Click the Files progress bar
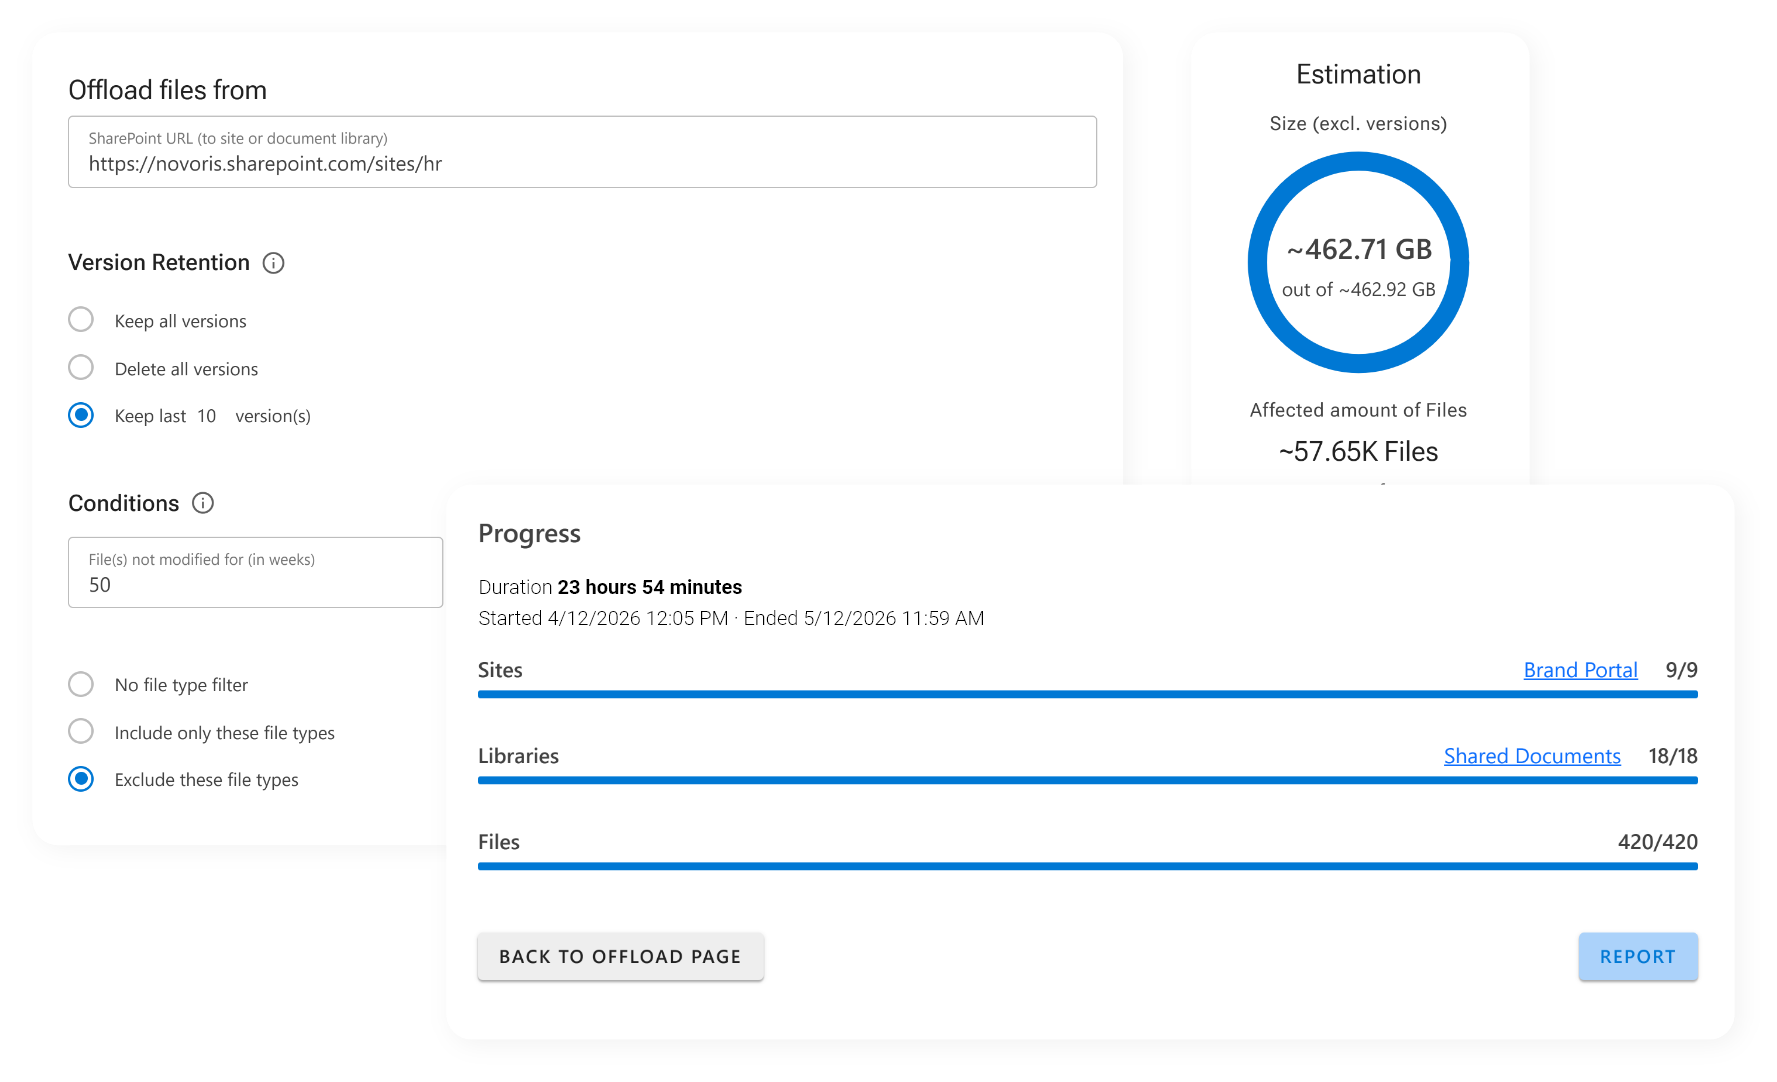 click(x=1087, y=866)
